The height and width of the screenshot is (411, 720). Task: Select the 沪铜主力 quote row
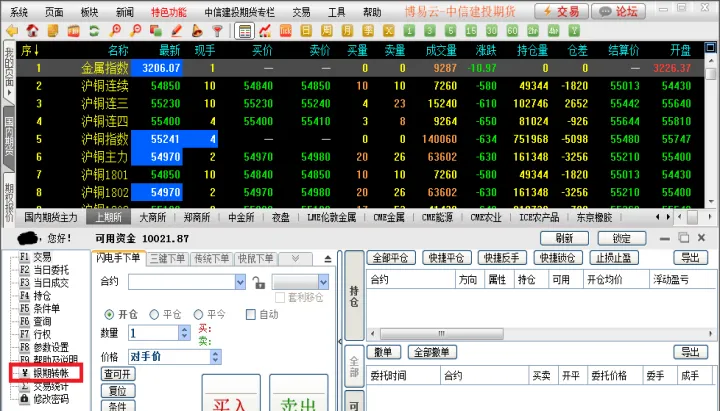click(360, 157)
